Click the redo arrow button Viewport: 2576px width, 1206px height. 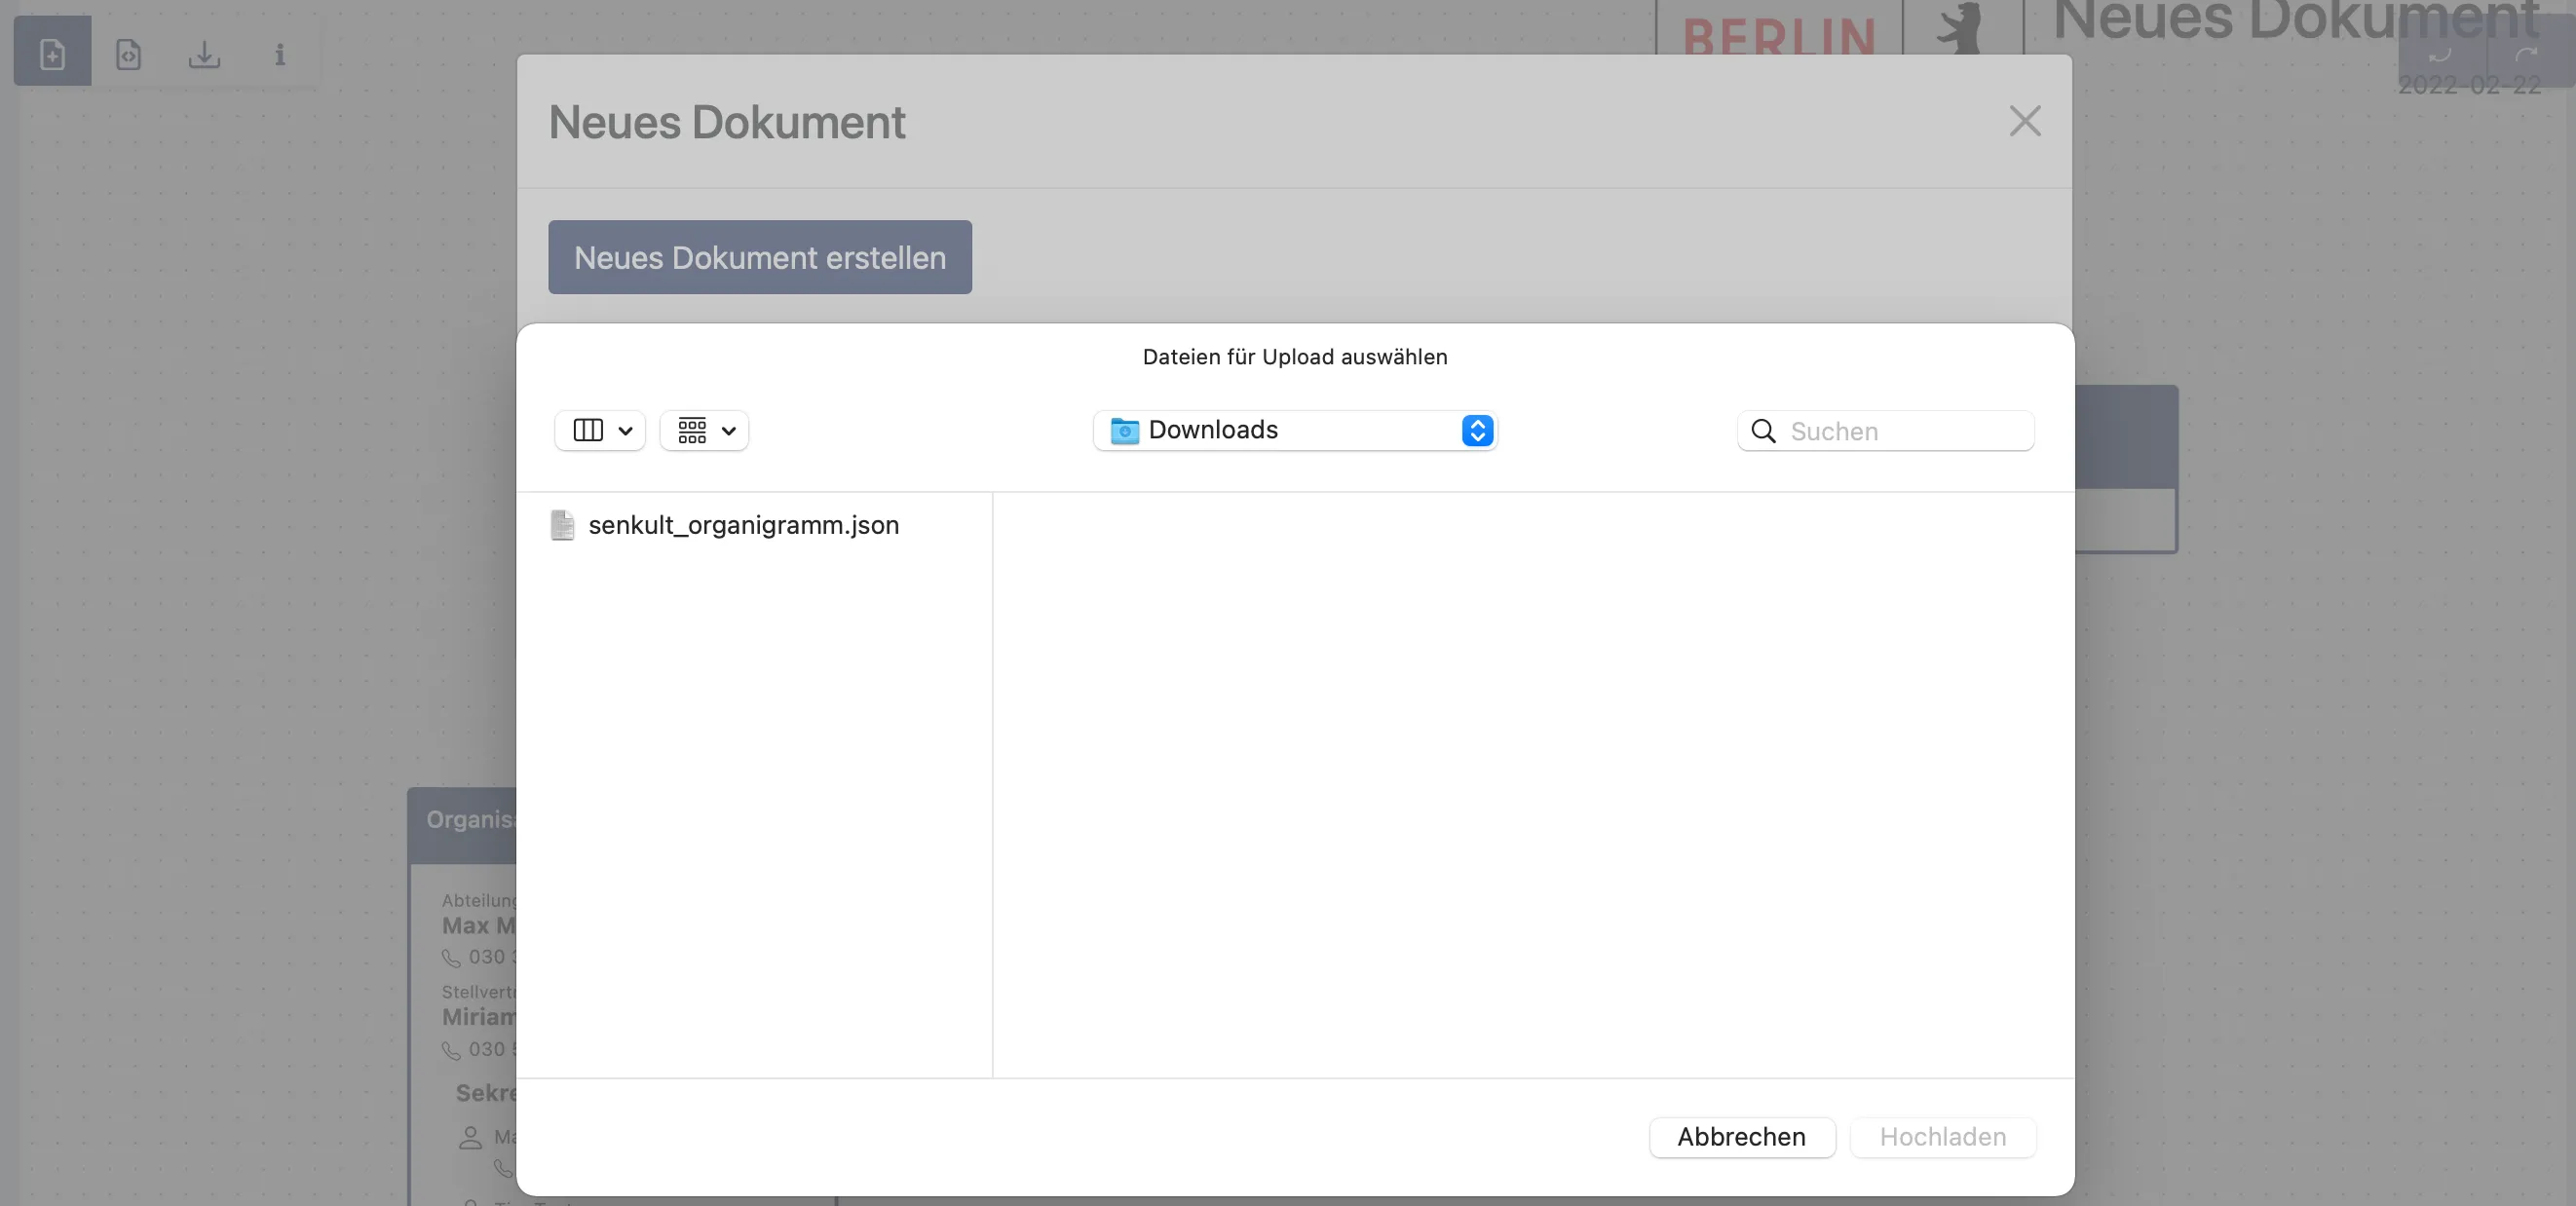click(x=2528, y=52)
